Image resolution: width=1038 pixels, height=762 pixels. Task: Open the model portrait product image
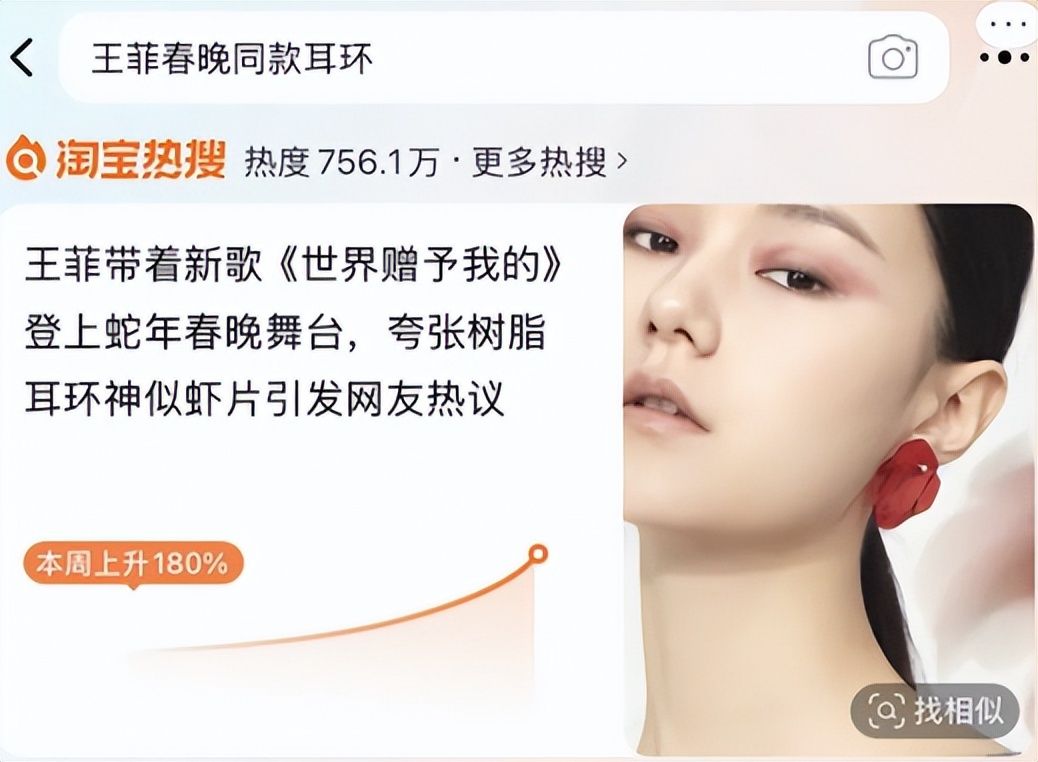[828, 479]
